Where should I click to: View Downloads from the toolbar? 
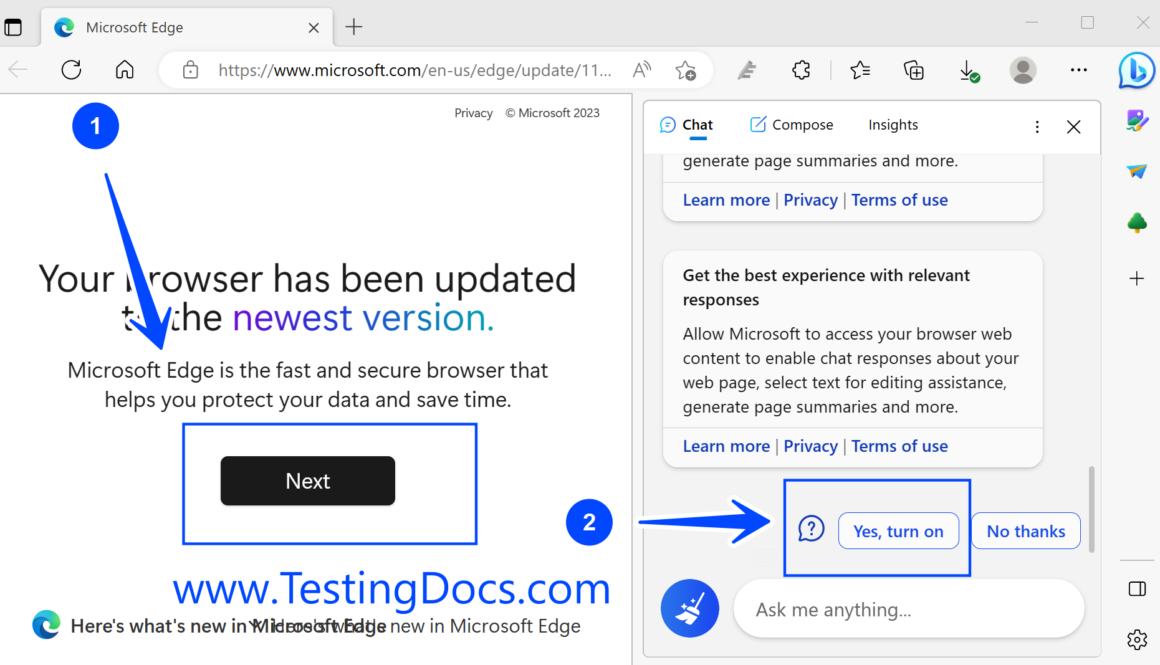pyautogui.click(x=969, y=70)
